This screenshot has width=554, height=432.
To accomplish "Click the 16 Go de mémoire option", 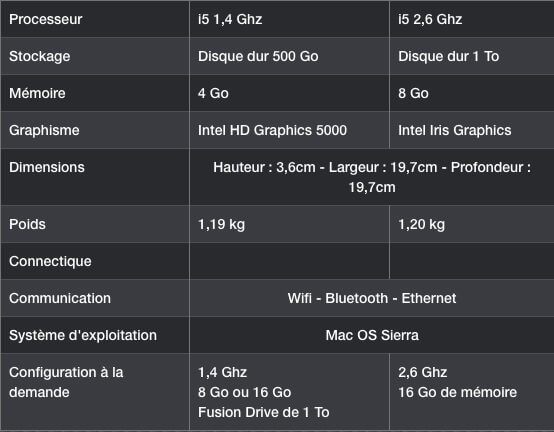I will [458, 392].
